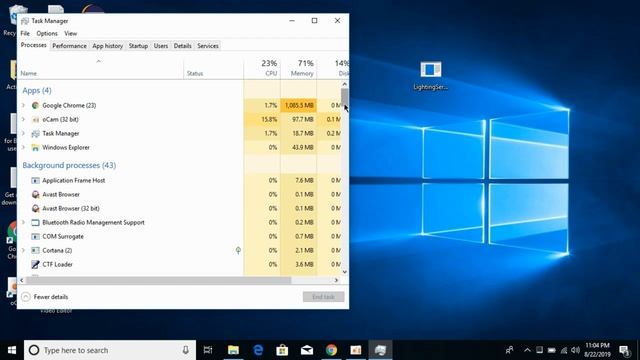Click the Avast Browser process icon
The image size is (640, 360).
pyautogui.click(x=36, y=194)
